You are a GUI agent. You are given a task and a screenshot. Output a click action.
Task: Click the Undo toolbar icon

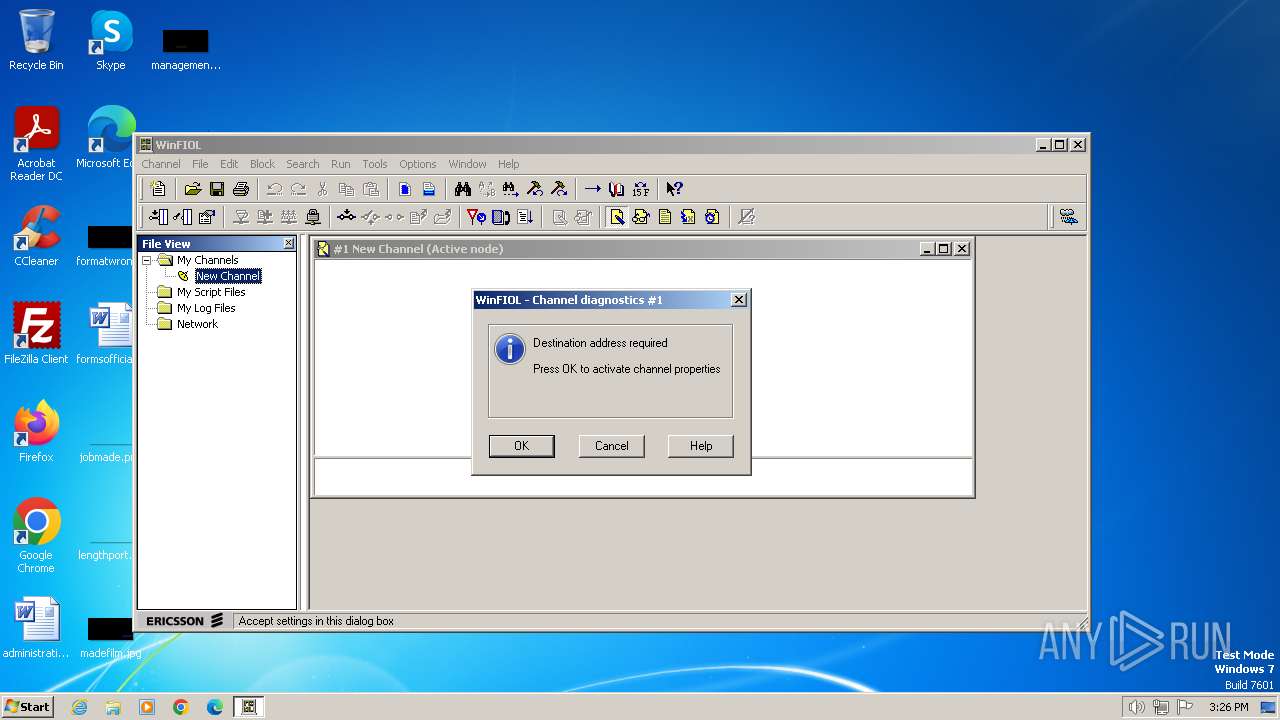(x=274, y=189)
